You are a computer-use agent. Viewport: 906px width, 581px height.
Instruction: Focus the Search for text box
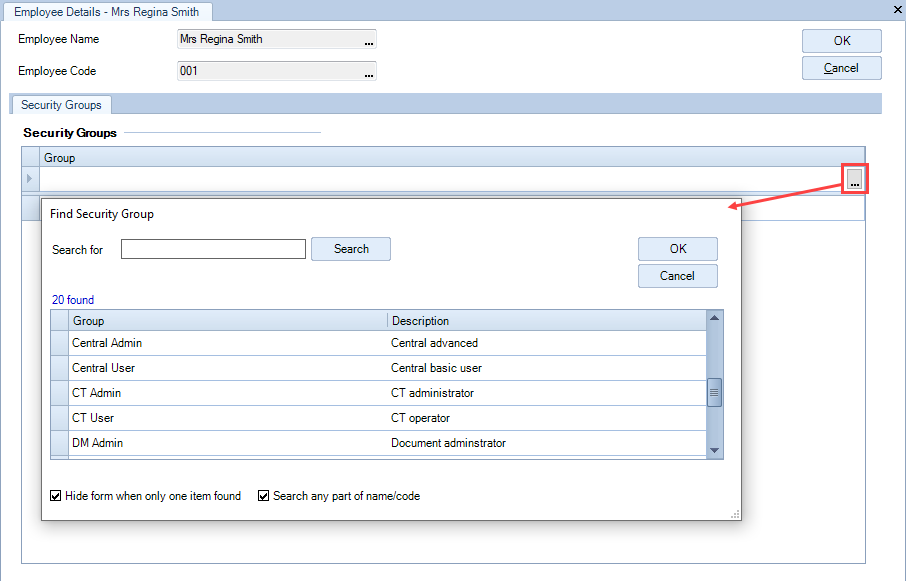tap(213, 249)
